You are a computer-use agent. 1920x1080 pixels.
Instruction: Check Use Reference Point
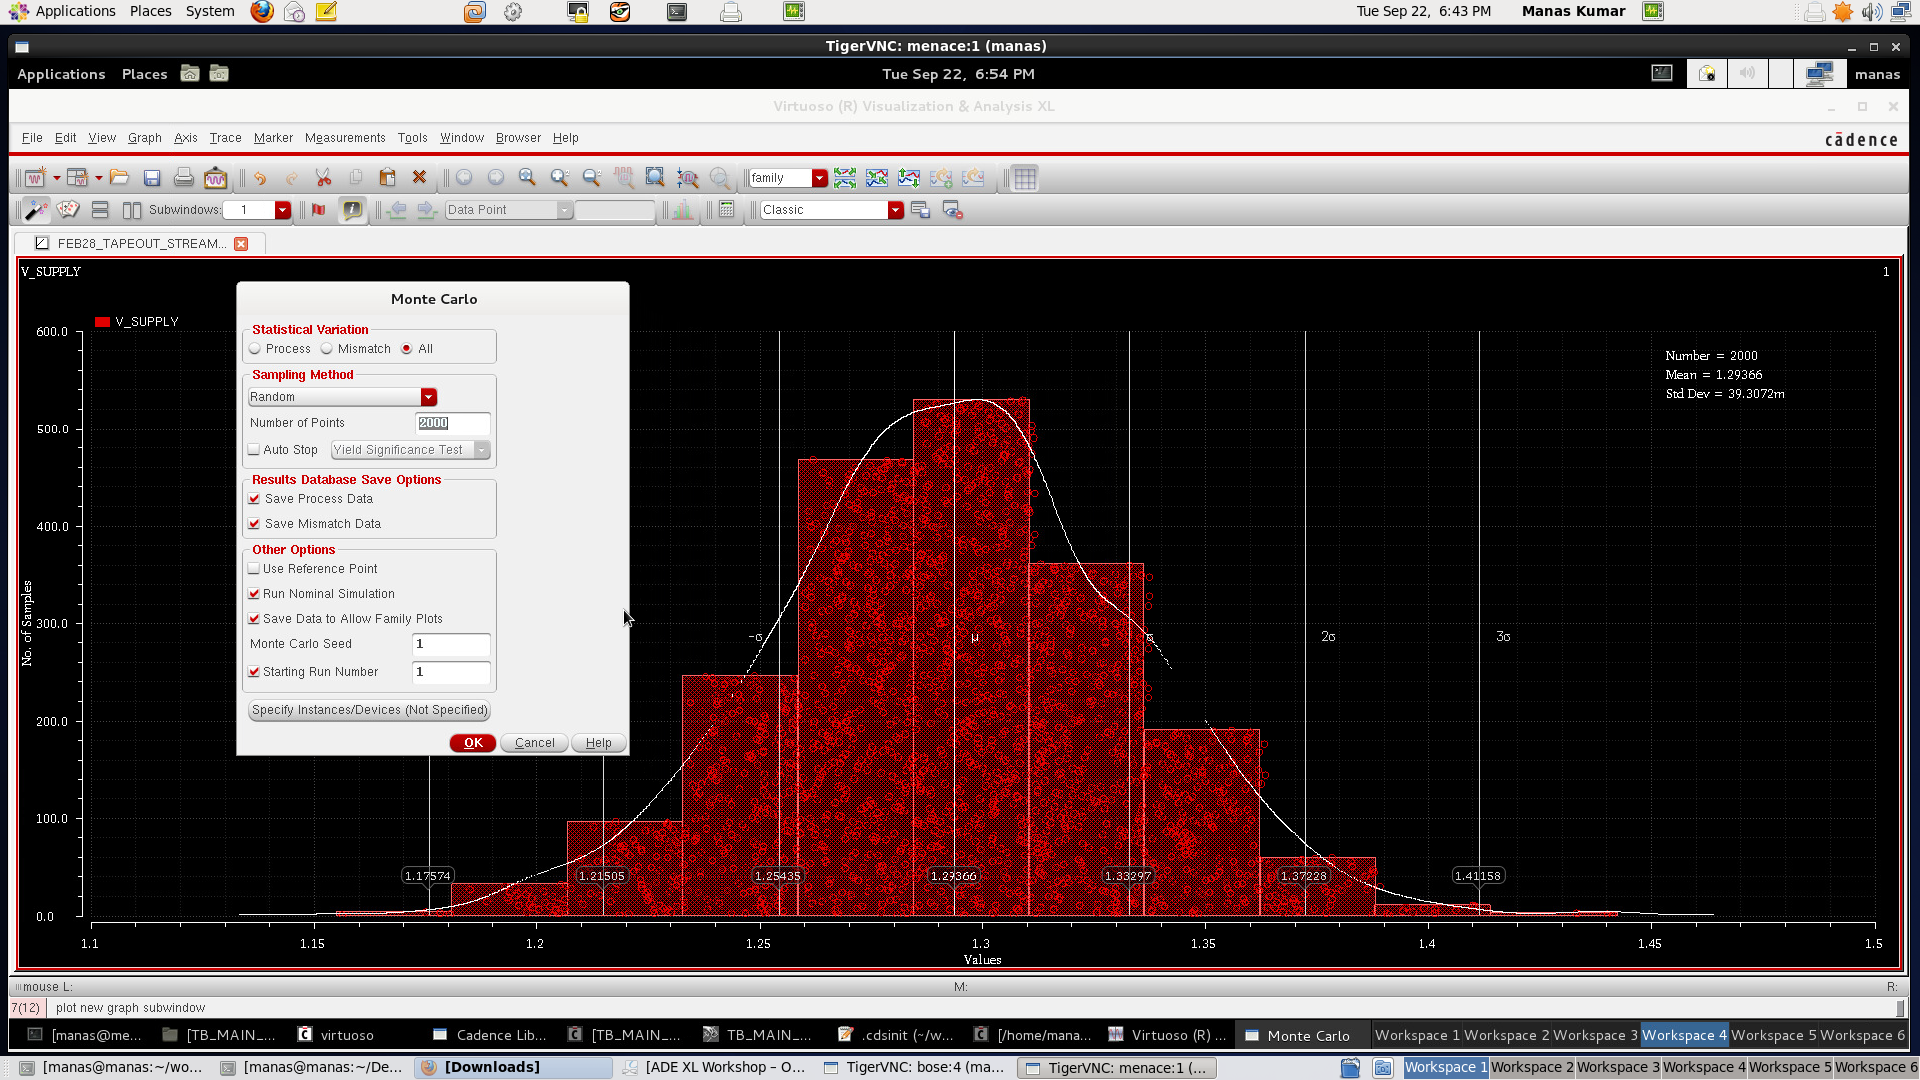coord(254,569)
